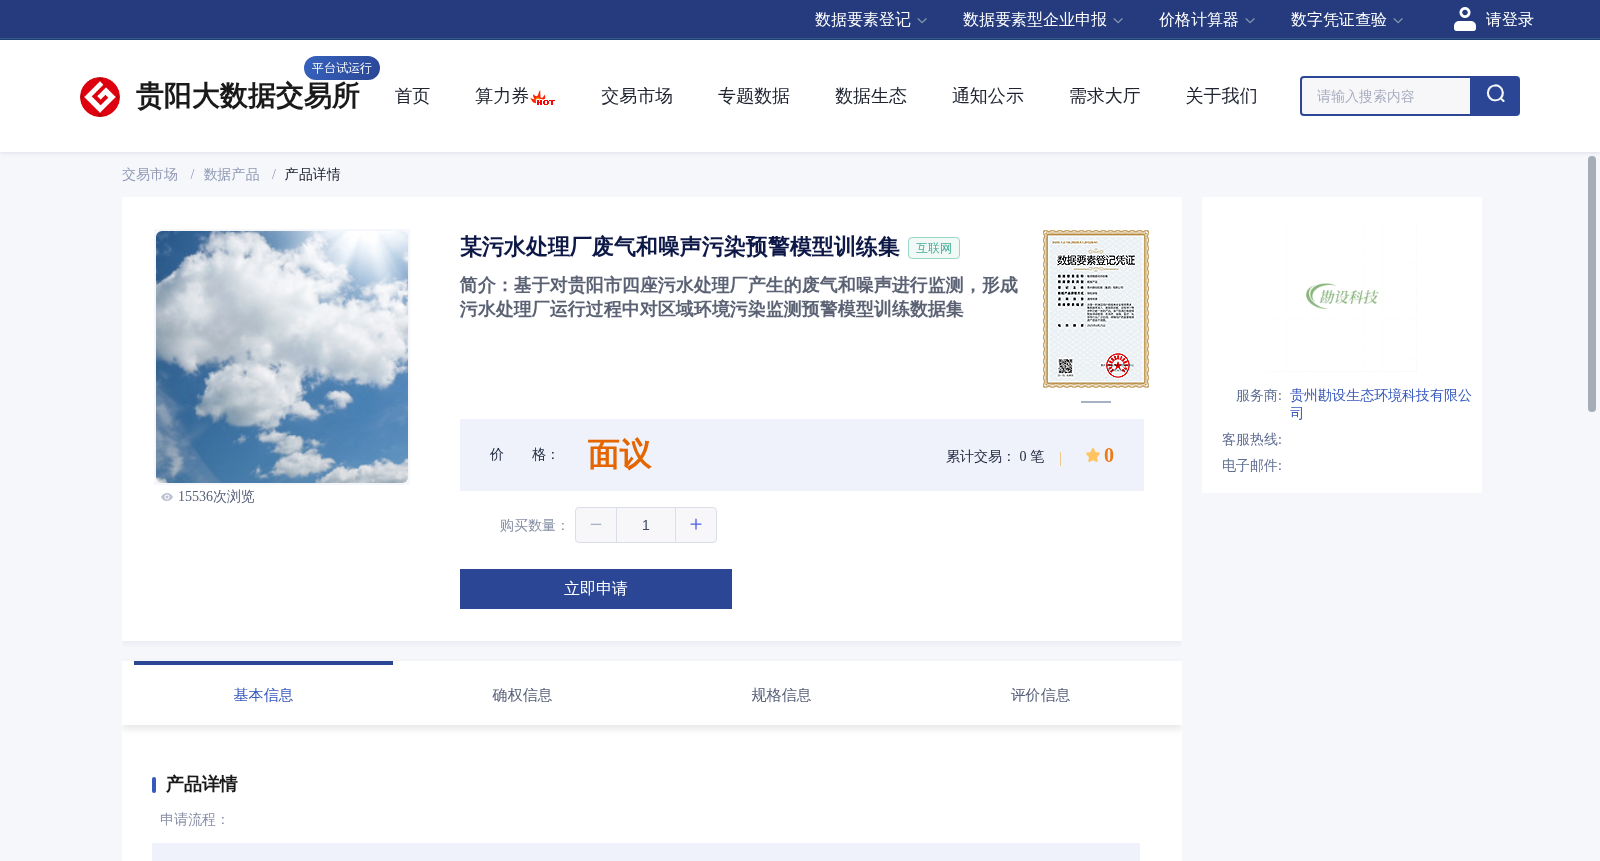This screenshot has width=1600, height=861.
Task: Go to 首页 in the navigation
Action: (412, 96)
